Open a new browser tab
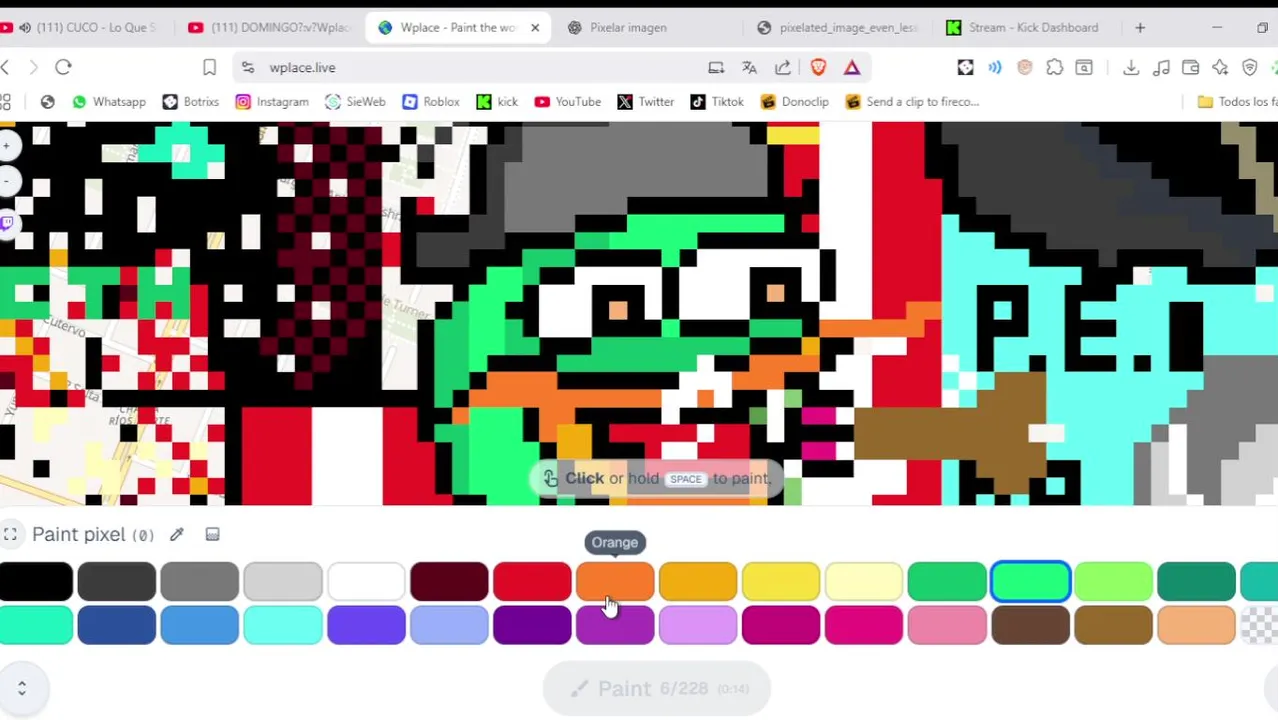1278x720 pixels. [1140, 27]
